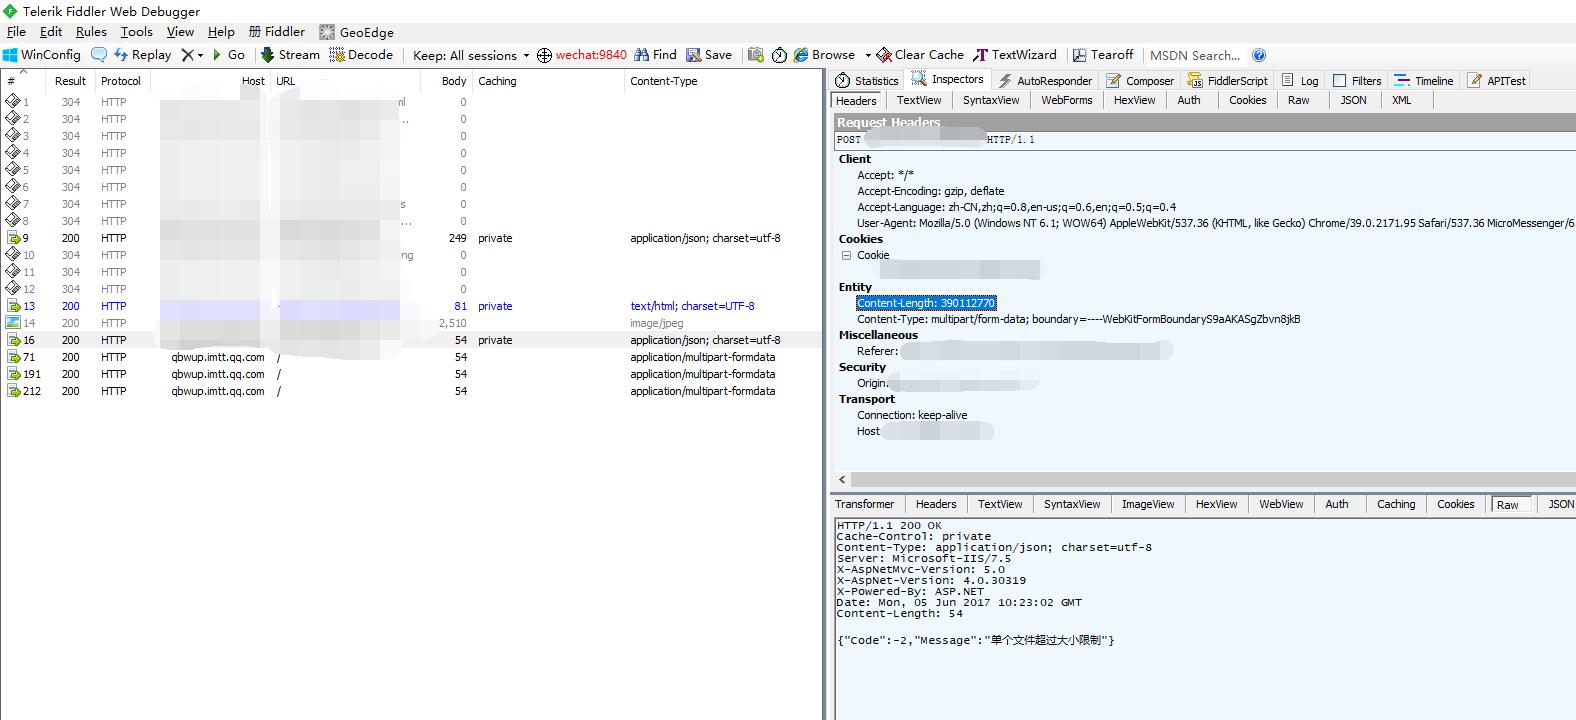The height and width of the screenshot is (720, 1576).
Task: Select Connection: keep-alive header
Action: pyautogui.click(x=912, y=415)
